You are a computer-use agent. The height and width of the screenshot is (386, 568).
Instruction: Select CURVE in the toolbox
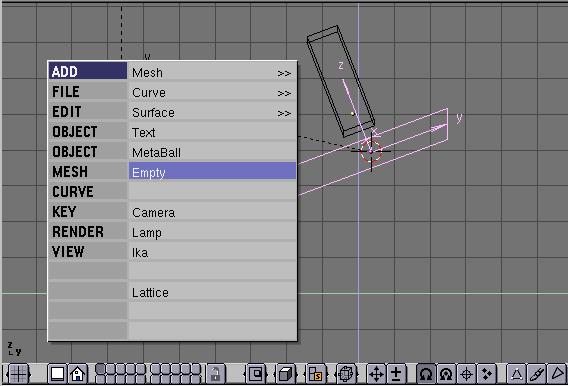(88, 191)
